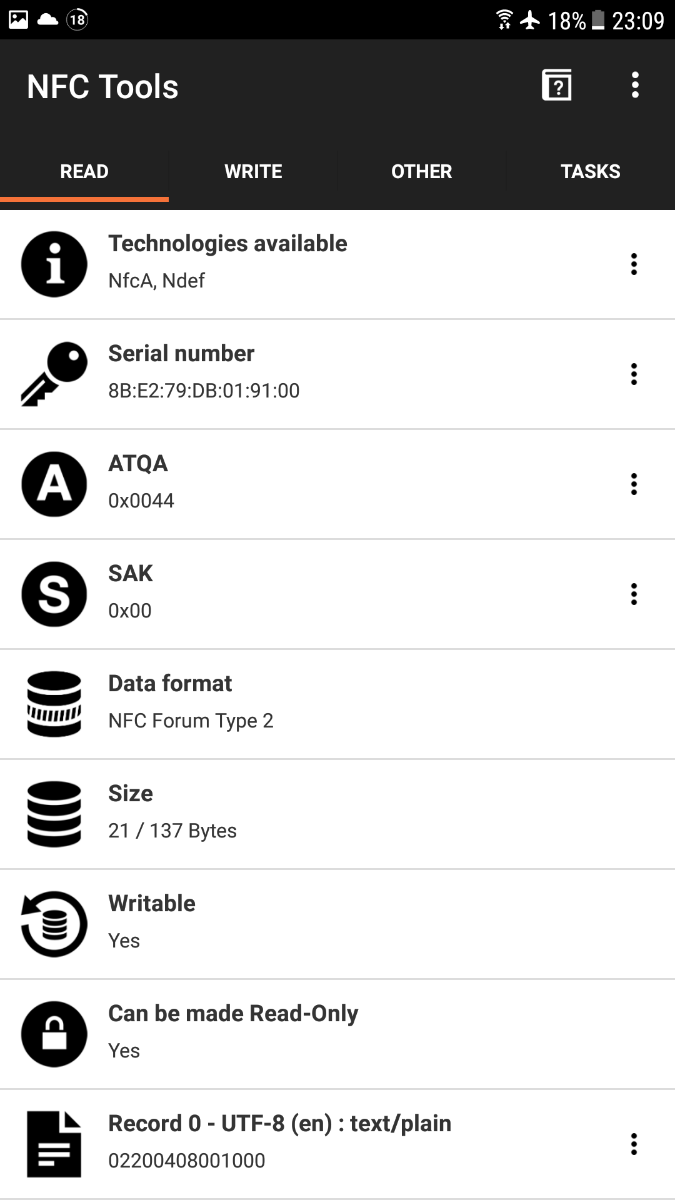Show more options for ATQA row
675x1200 pixels.
coord(634,484)
